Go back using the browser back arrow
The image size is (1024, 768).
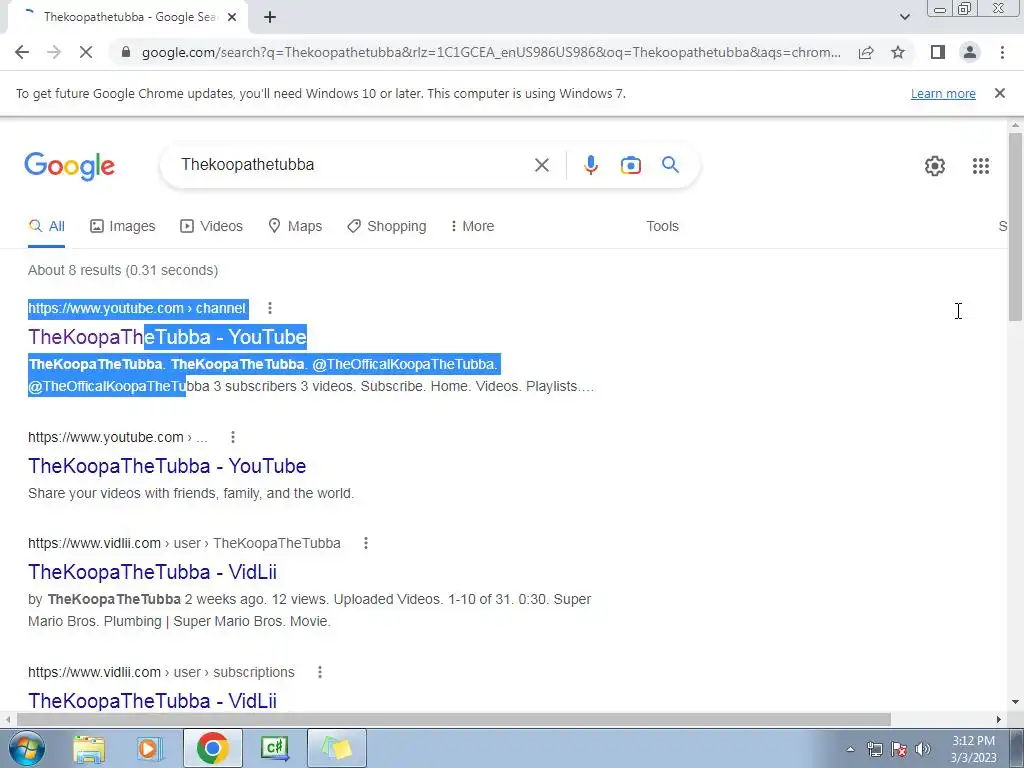22,52
